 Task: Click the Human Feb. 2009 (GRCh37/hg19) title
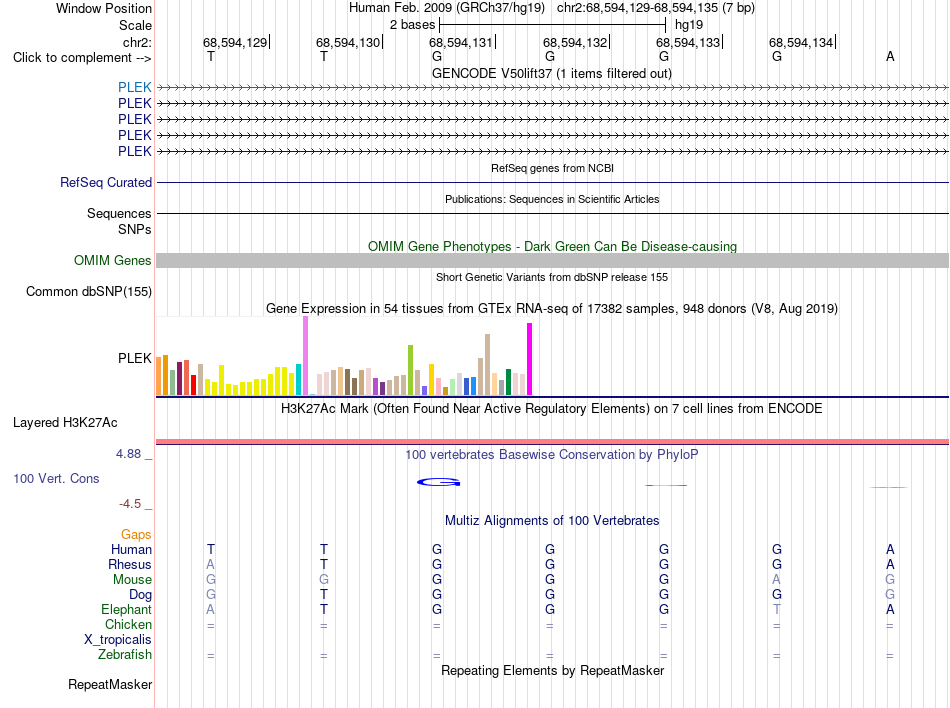coord(447,8)
